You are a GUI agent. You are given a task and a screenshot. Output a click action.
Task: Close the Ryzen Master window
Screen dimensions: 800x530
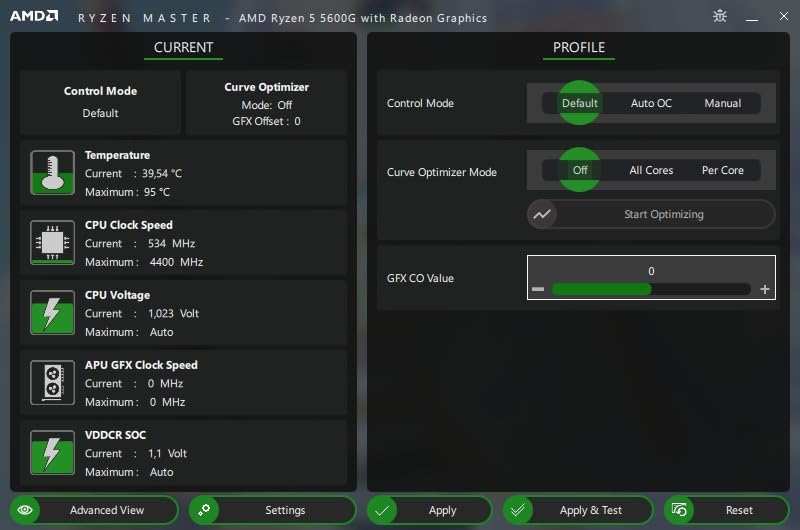pos(784,16)
